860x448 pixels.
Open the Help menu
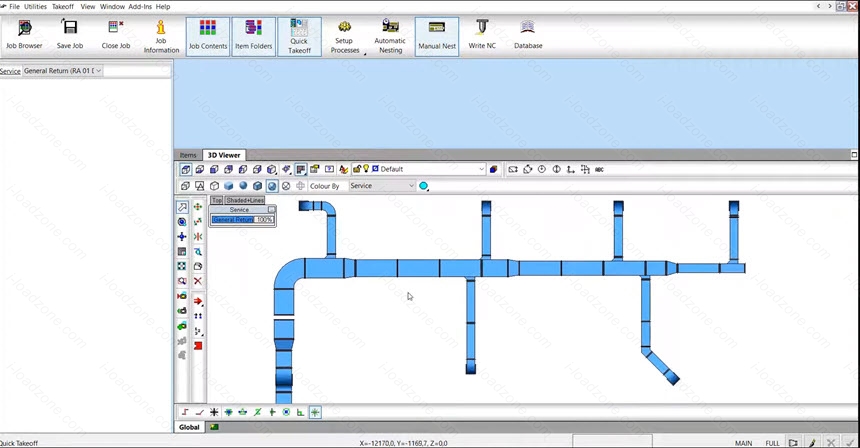pos(163,7)
